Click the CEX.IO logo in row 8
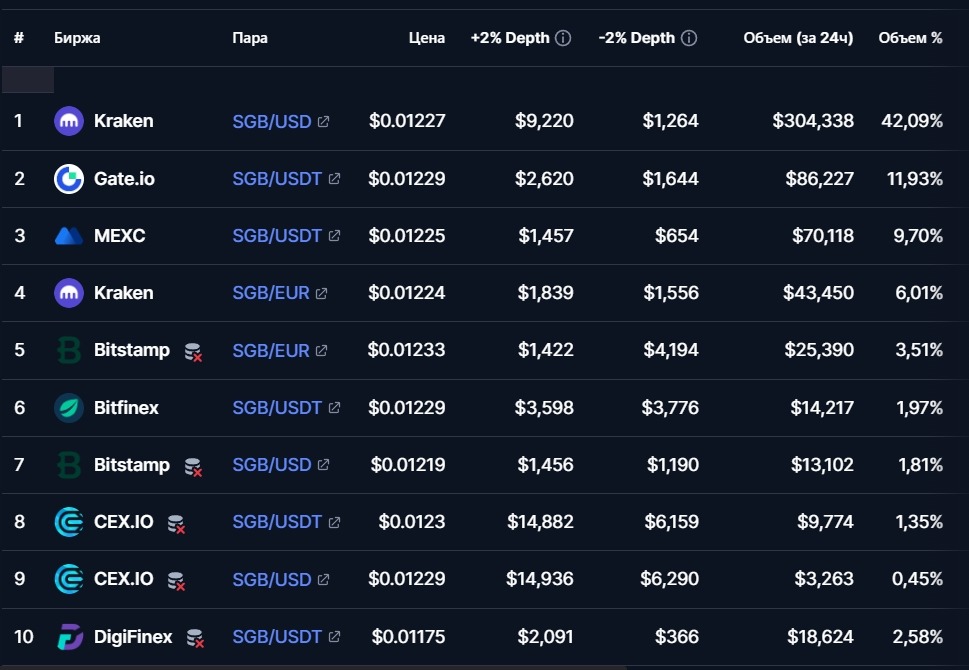969x670 pixels. [69, 522]
